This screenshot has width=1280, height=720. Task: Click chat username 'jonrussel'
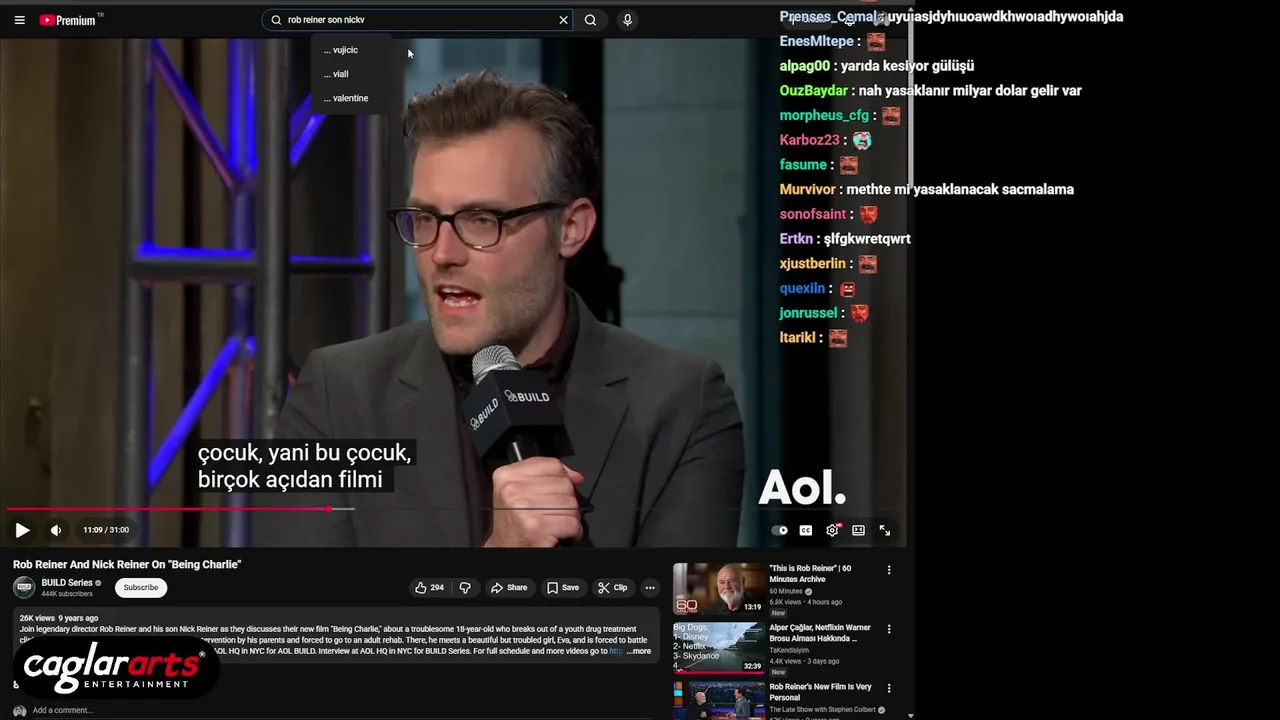(x=806, y=313)
